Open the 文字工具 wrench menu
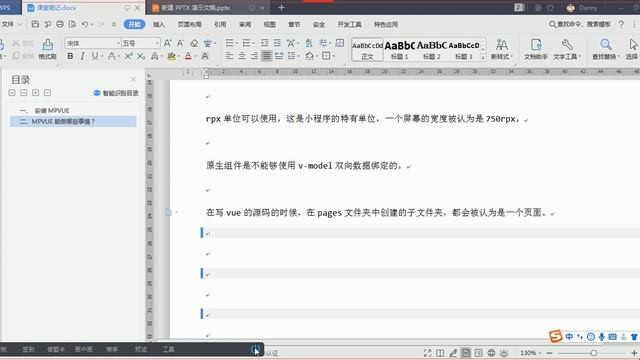The width and height of the screenshot is (640, 360). [x=567, y=49]
